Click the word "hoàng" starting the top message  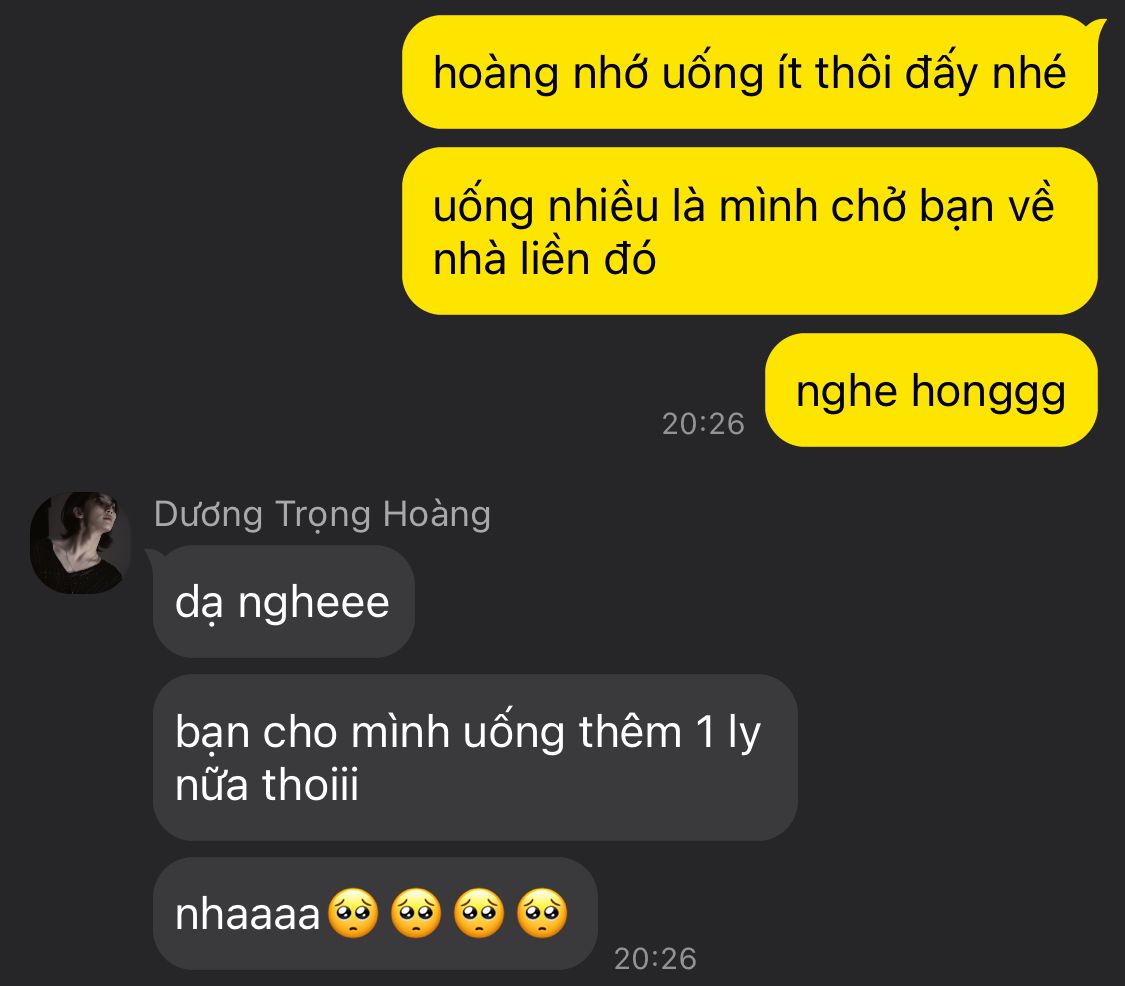[x=496, y=73]
